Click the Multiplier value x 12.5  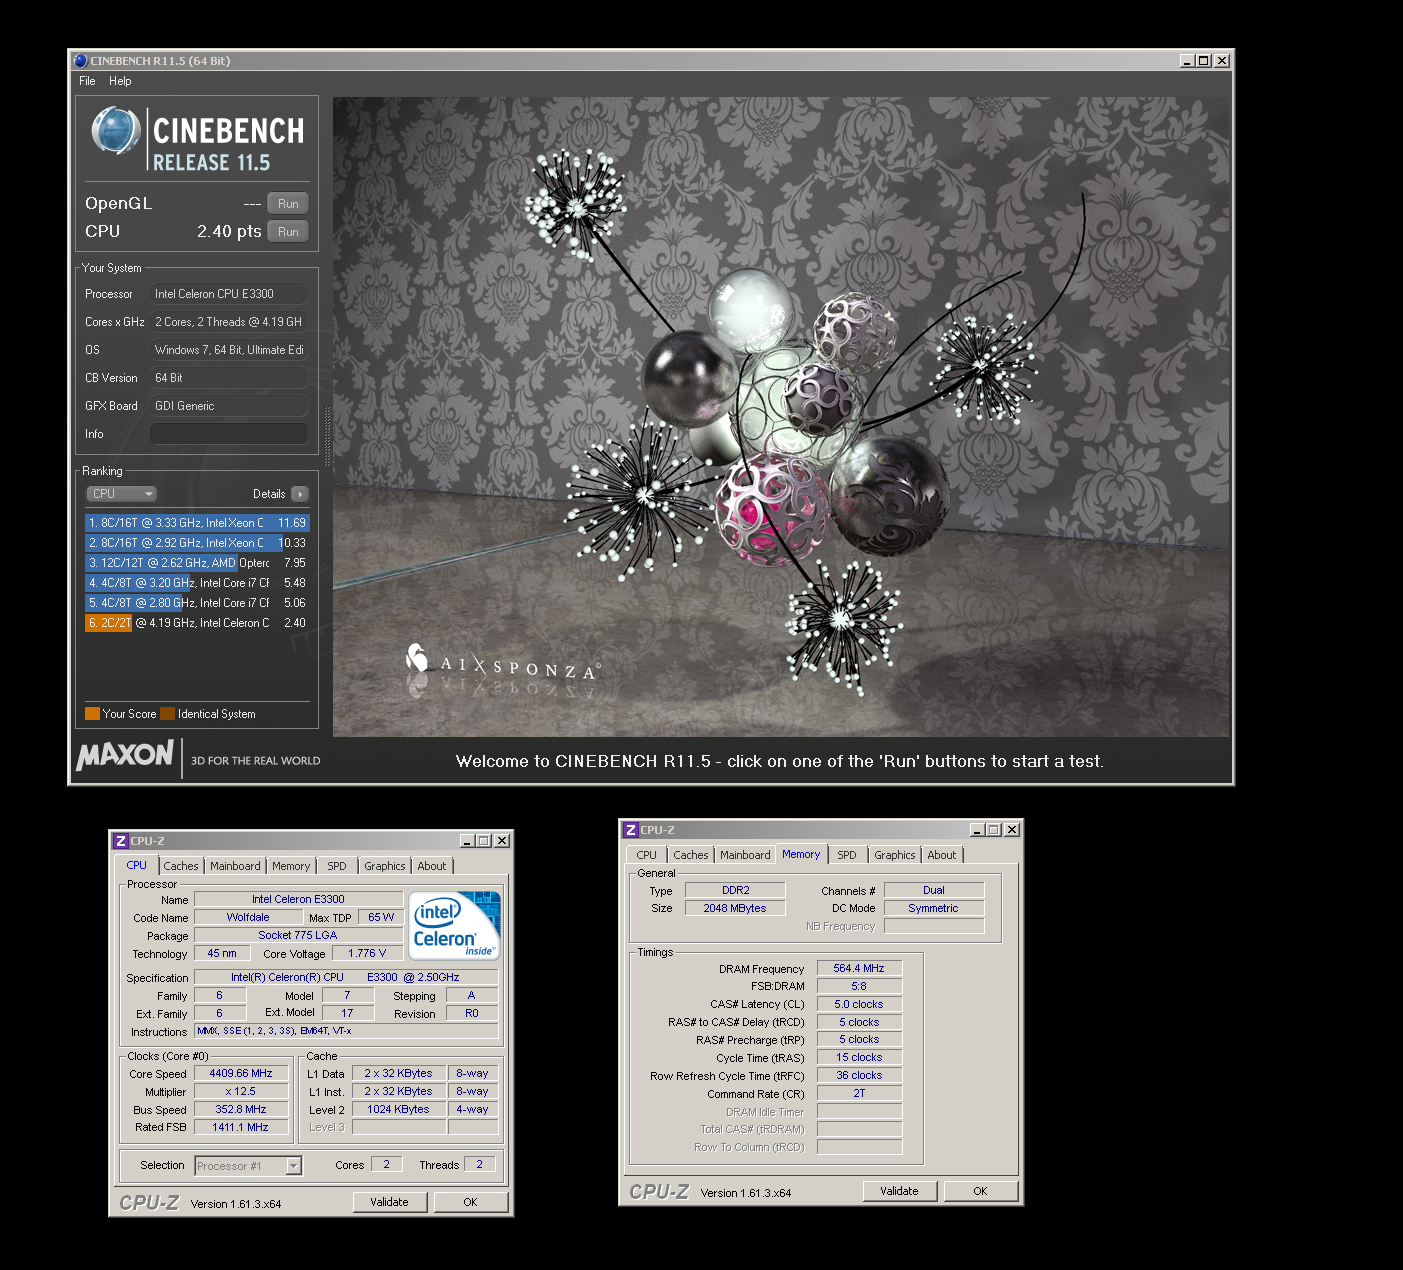(241, 1091)
